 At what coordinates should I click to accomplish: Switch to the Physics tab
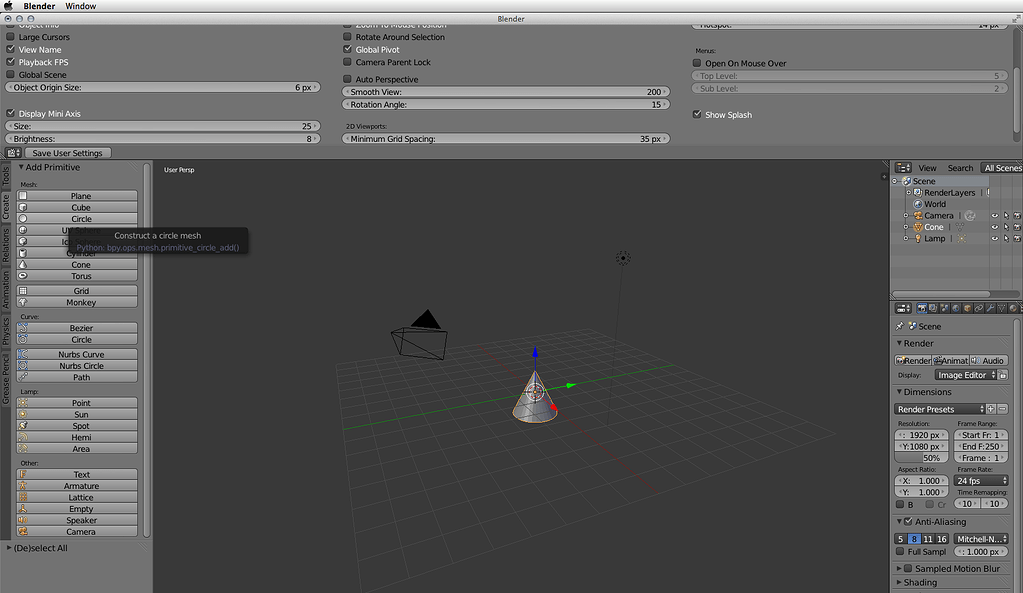point(6,331)
